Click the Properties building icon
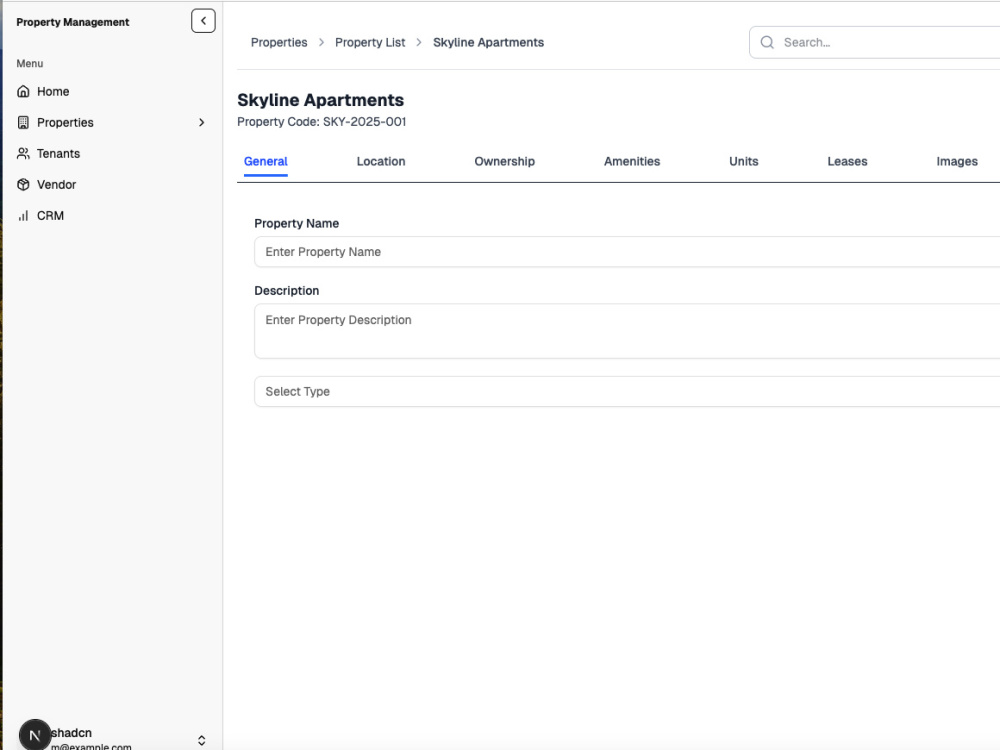The width and height of the screenshot is (1000, 750). pyautogui.click(x=23, y=122)
